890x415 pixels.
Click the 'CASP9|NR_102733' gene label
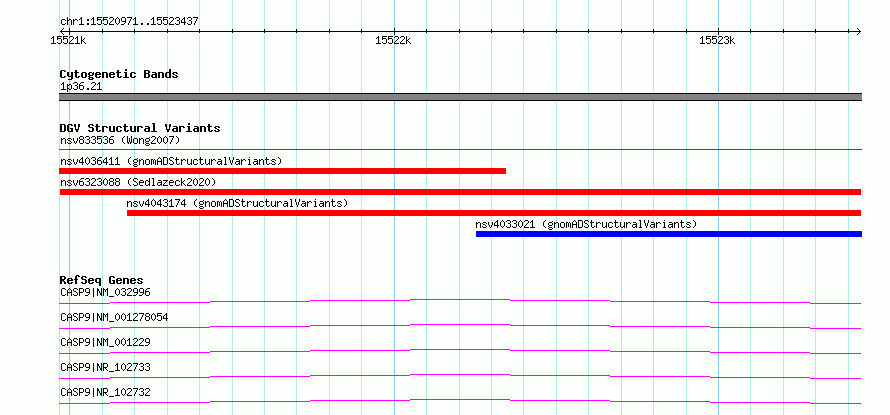[x=105, y=367]
